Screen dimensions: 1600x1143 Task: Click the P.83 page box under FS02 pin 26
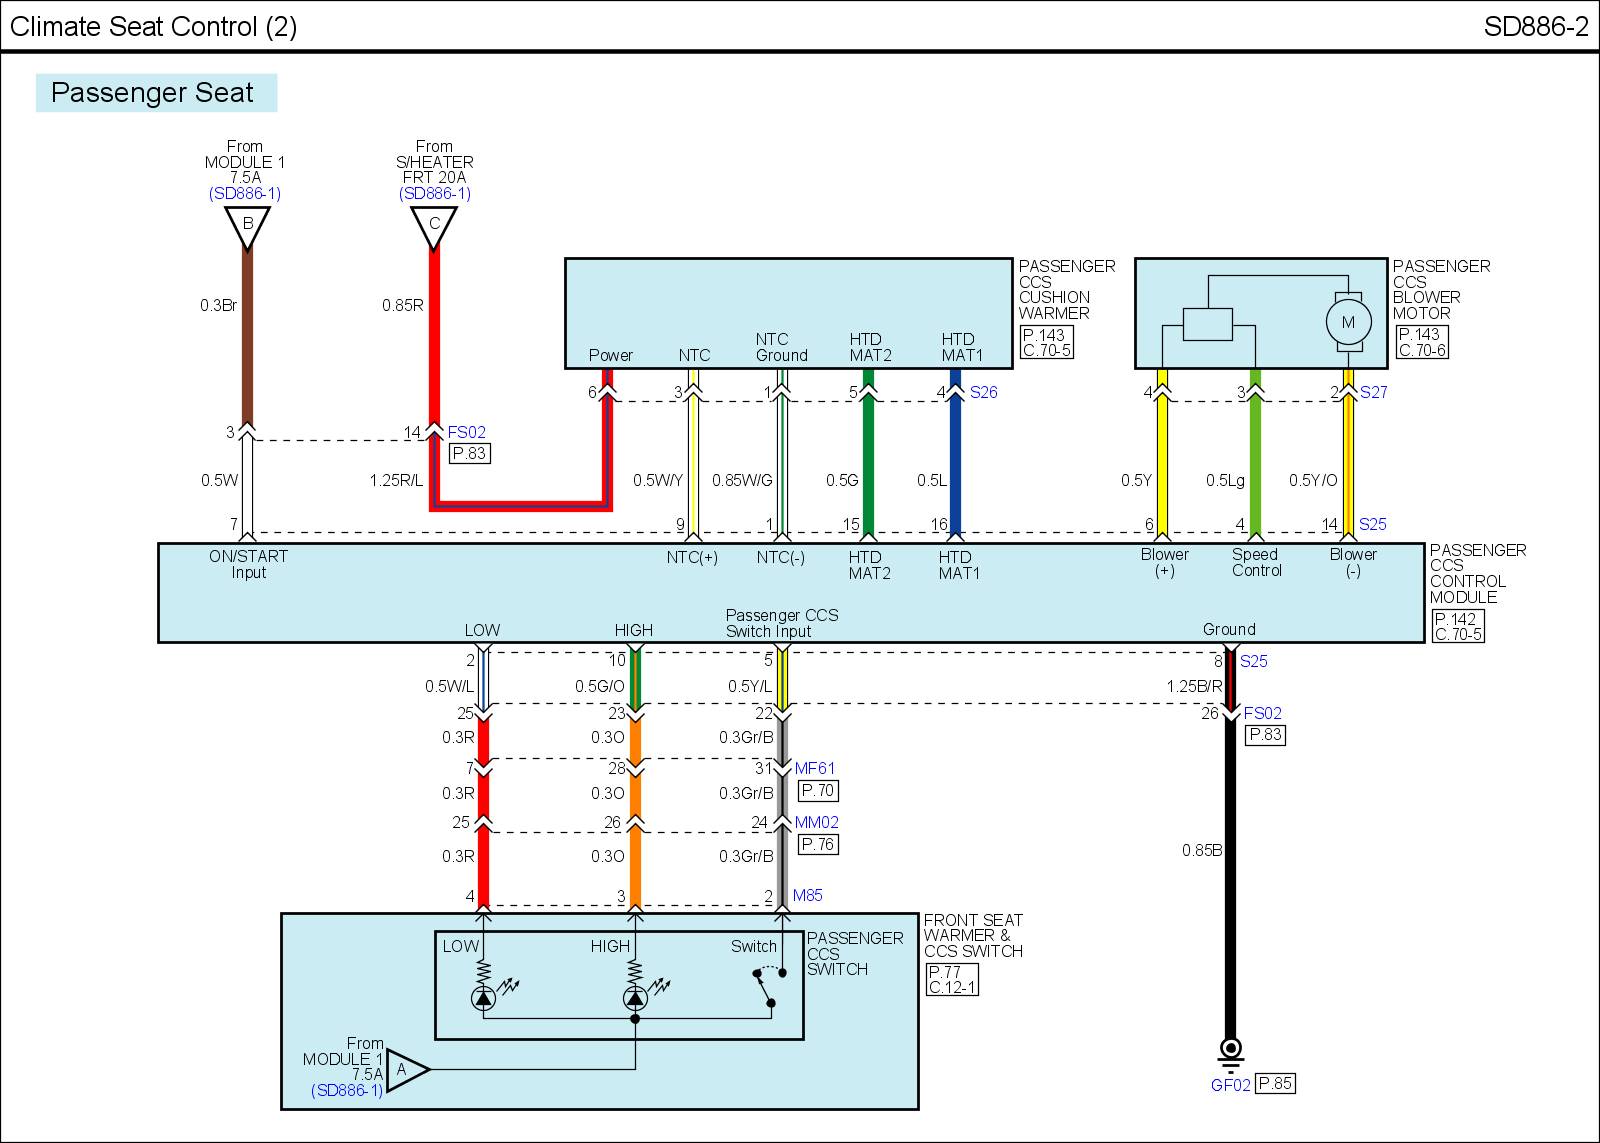tap(1265, 735)
